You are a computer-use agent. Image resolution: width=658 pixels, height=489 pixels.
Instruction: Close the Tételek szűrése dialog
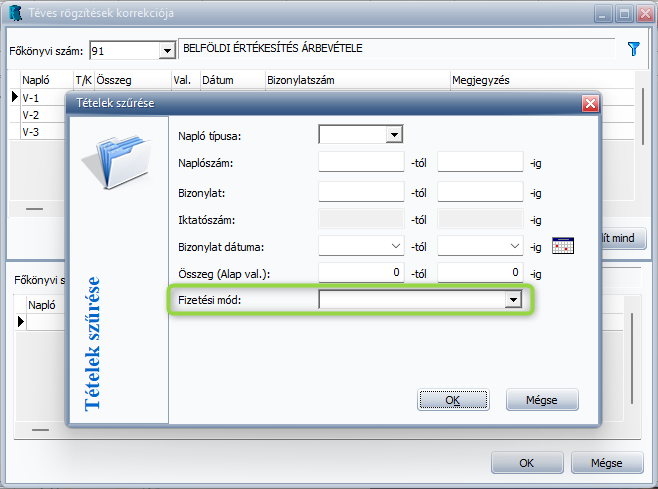pos(590,103)
